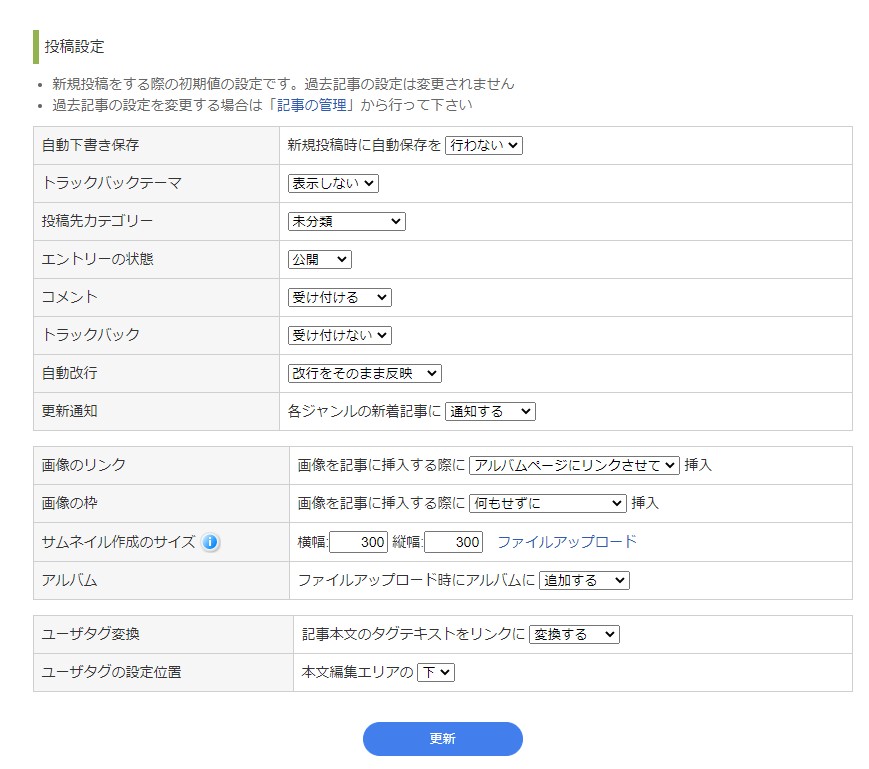Click the info icon beside サムネイル作成のサイズ
Viewport: 869px width, 769px height.
(210, 542)
